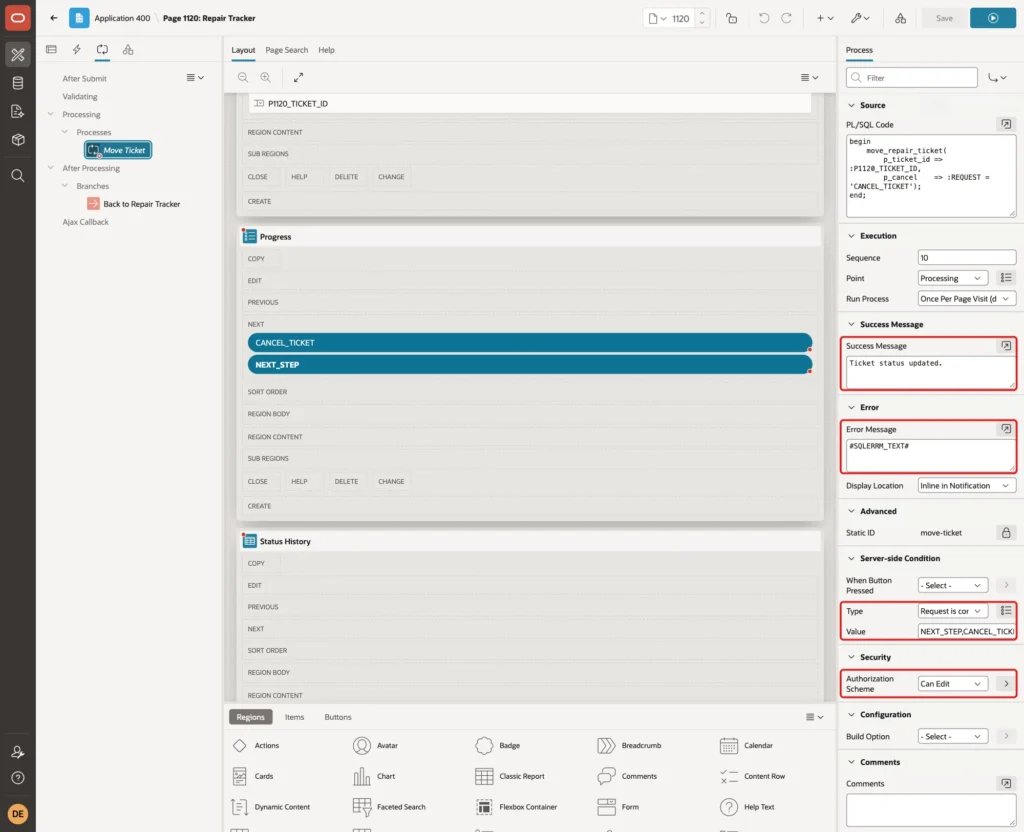Run the page with the play button
The height and width of the screenshot is (832, 1024).
click(992, 18)
